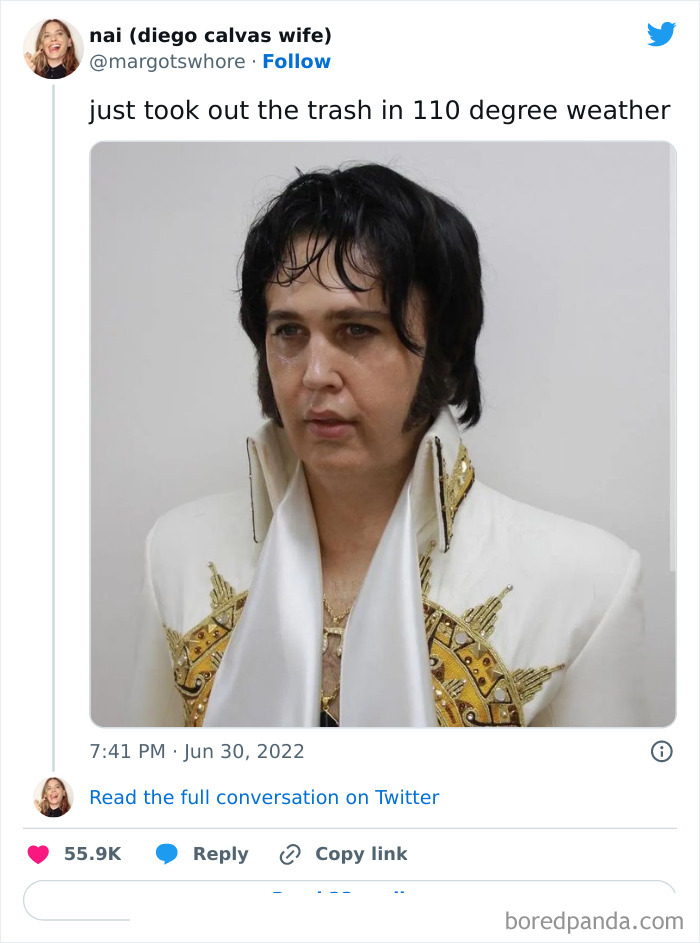This screenshot has height=943, width=700.
Task: Click the small avatar beside the conversation link
Action: (x=53, y=797)
